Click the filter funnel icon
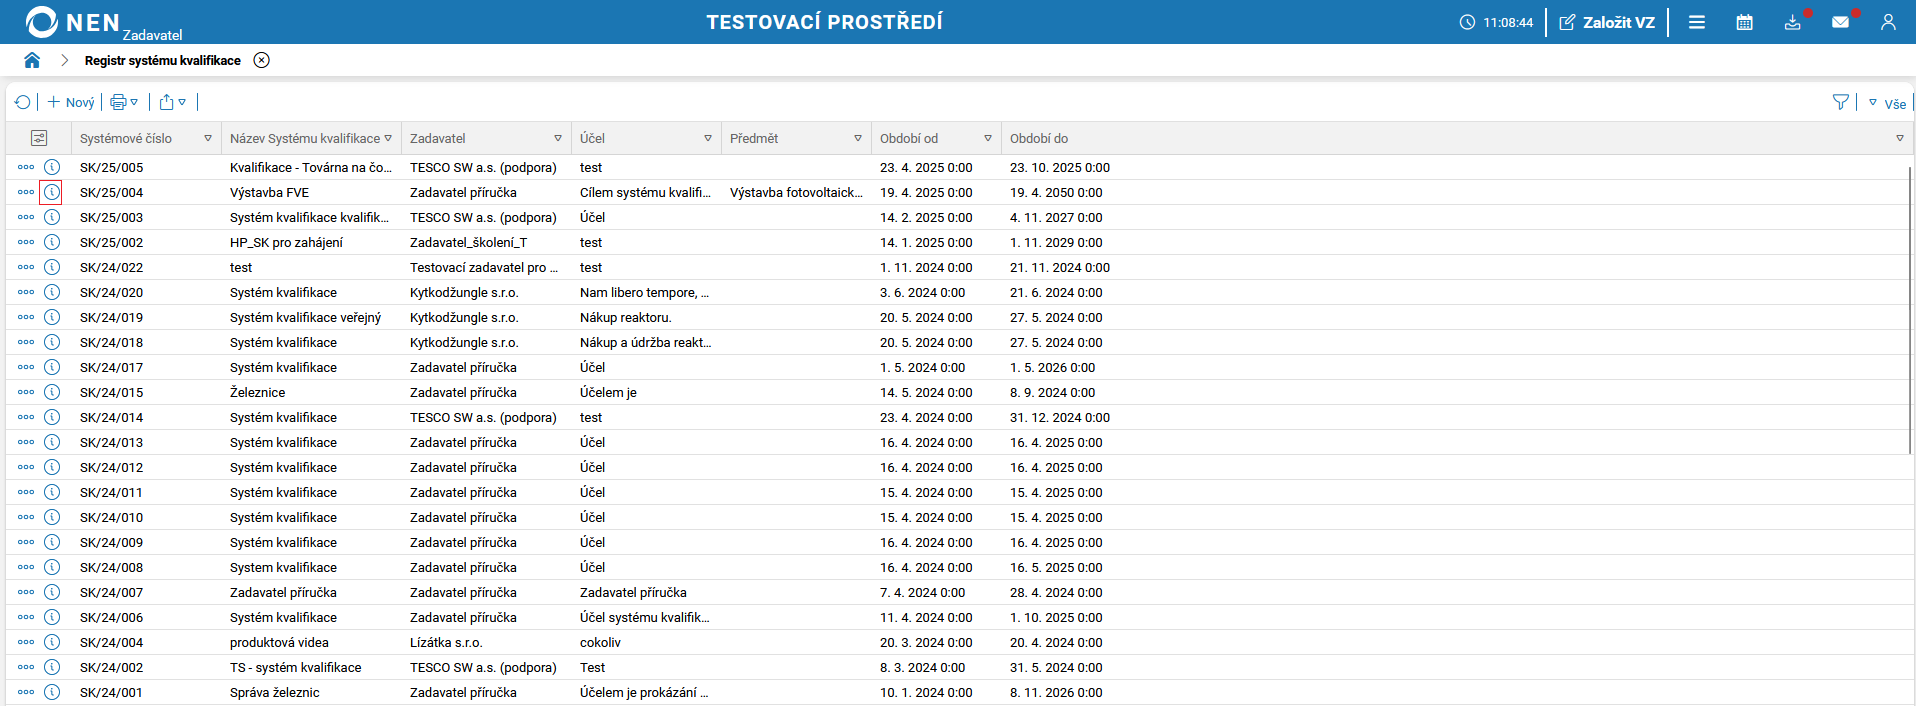 pos(1840,102)
